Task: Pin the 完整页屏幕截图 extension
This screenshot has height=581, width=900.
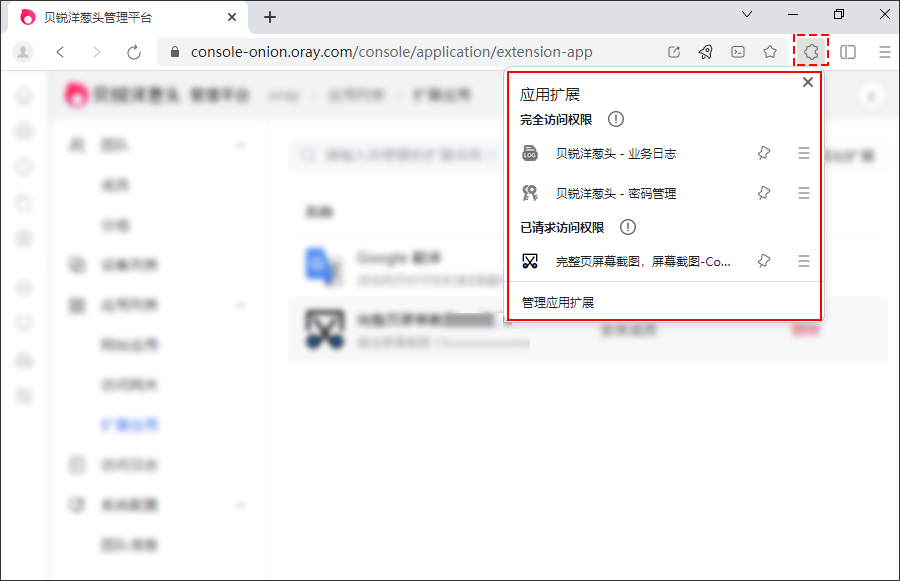Action: tap(764, 261)
